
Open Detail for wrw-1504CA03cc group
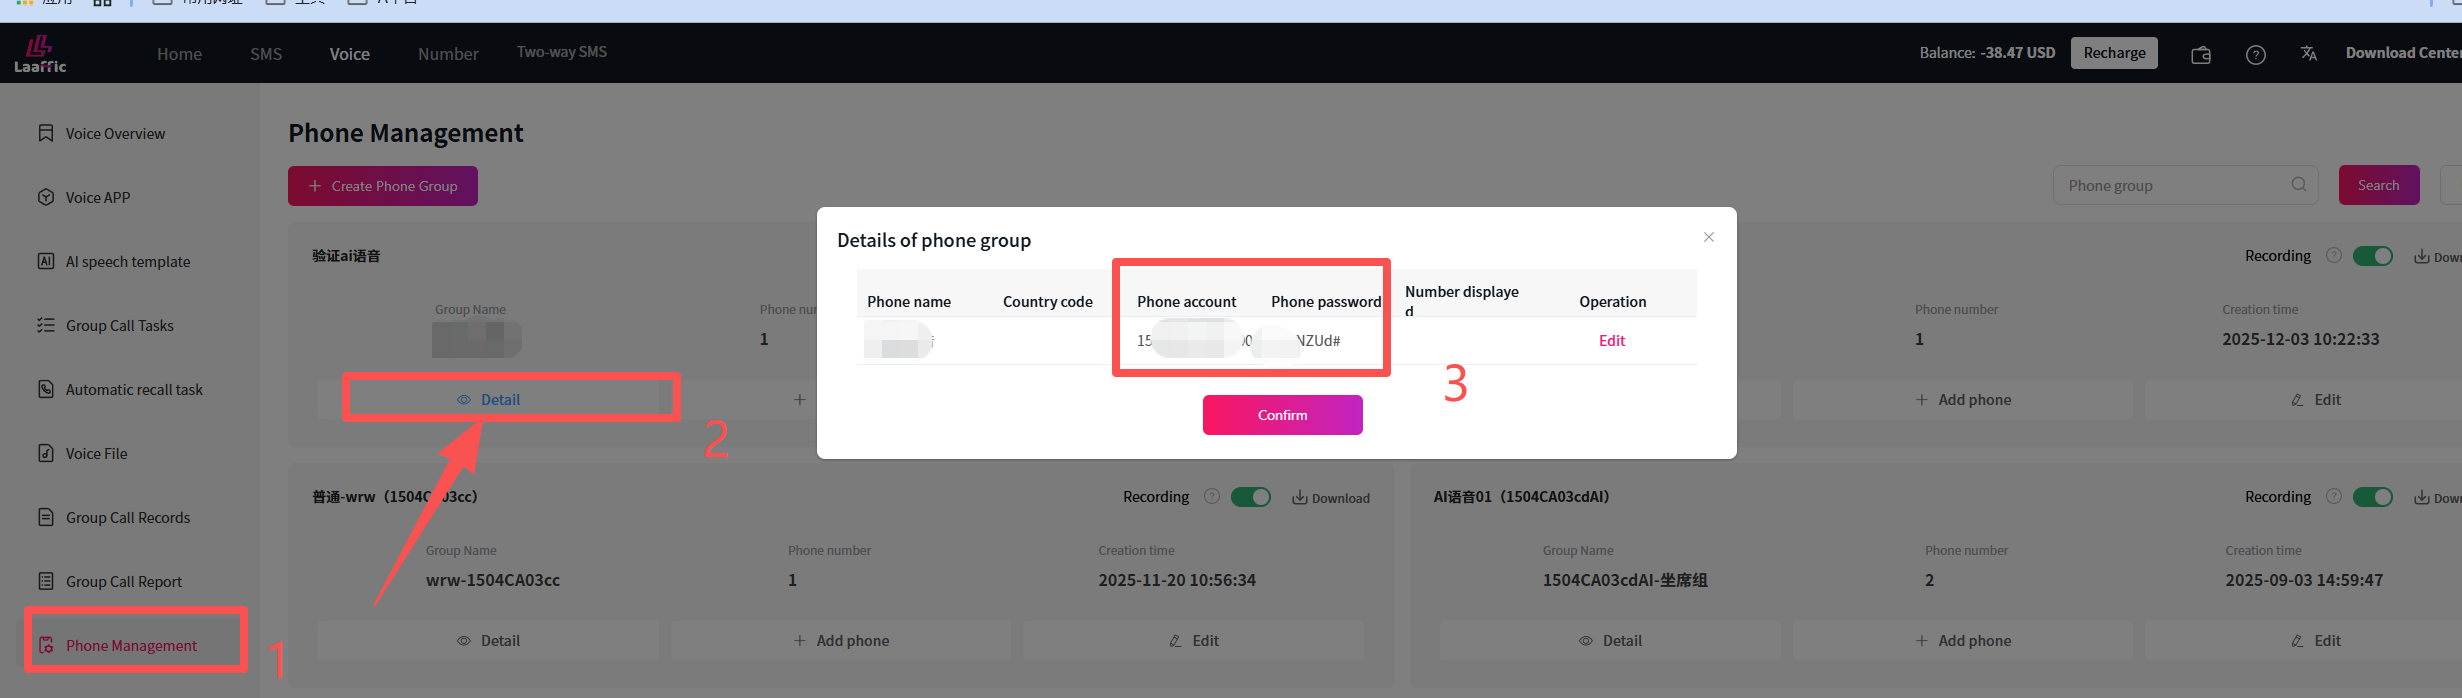[x=489, y=641]
